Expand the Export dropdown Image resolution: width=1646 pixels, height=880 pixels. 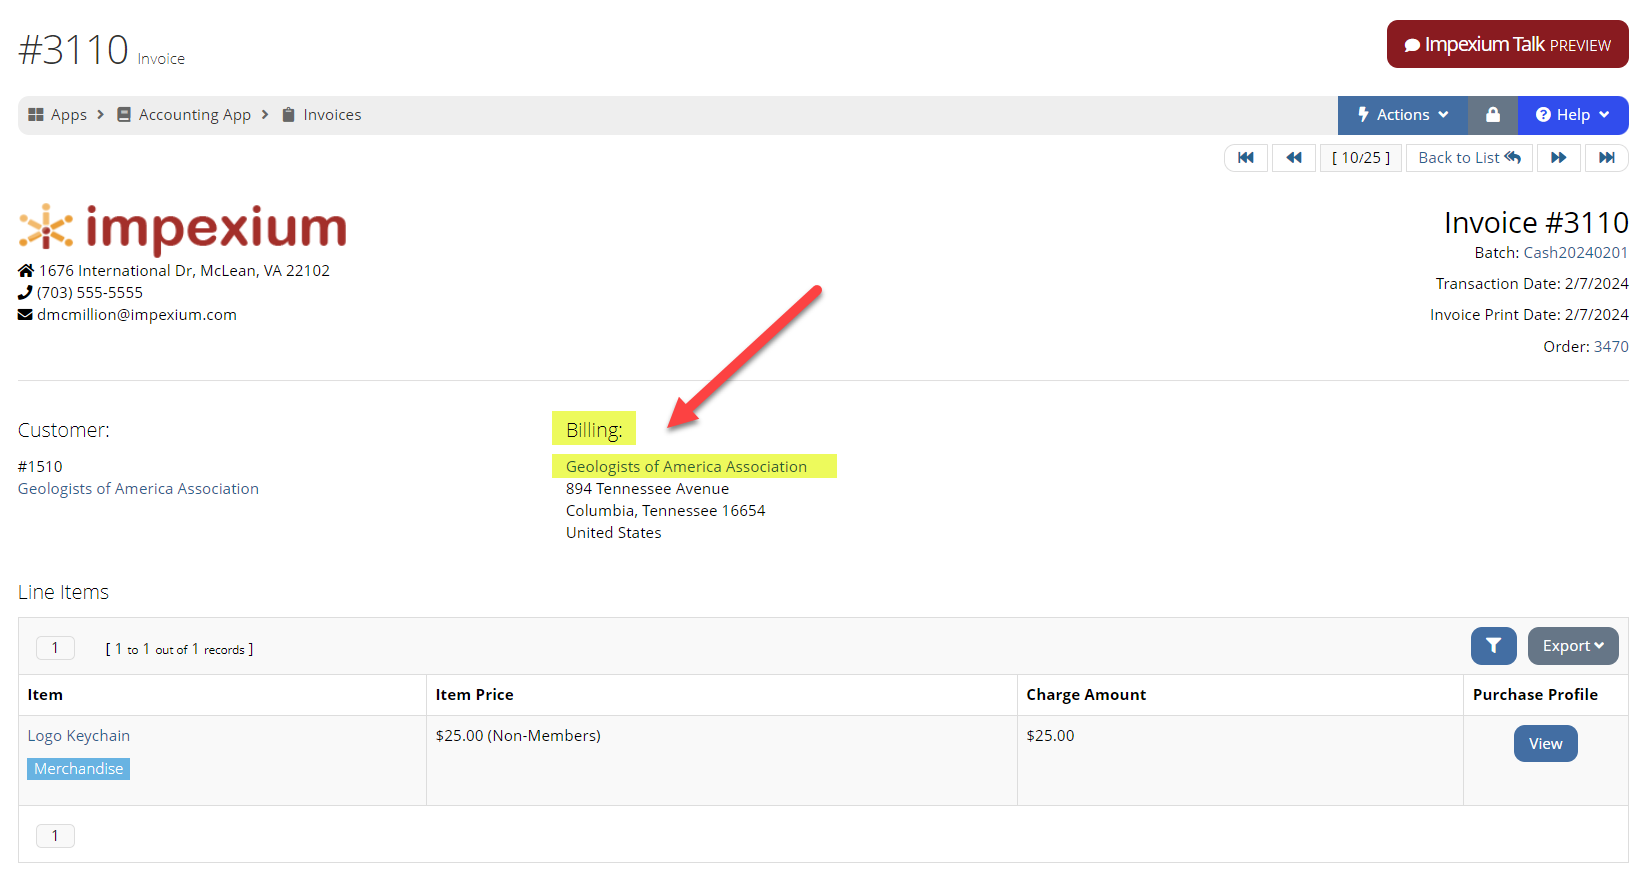click(1573, 646)
